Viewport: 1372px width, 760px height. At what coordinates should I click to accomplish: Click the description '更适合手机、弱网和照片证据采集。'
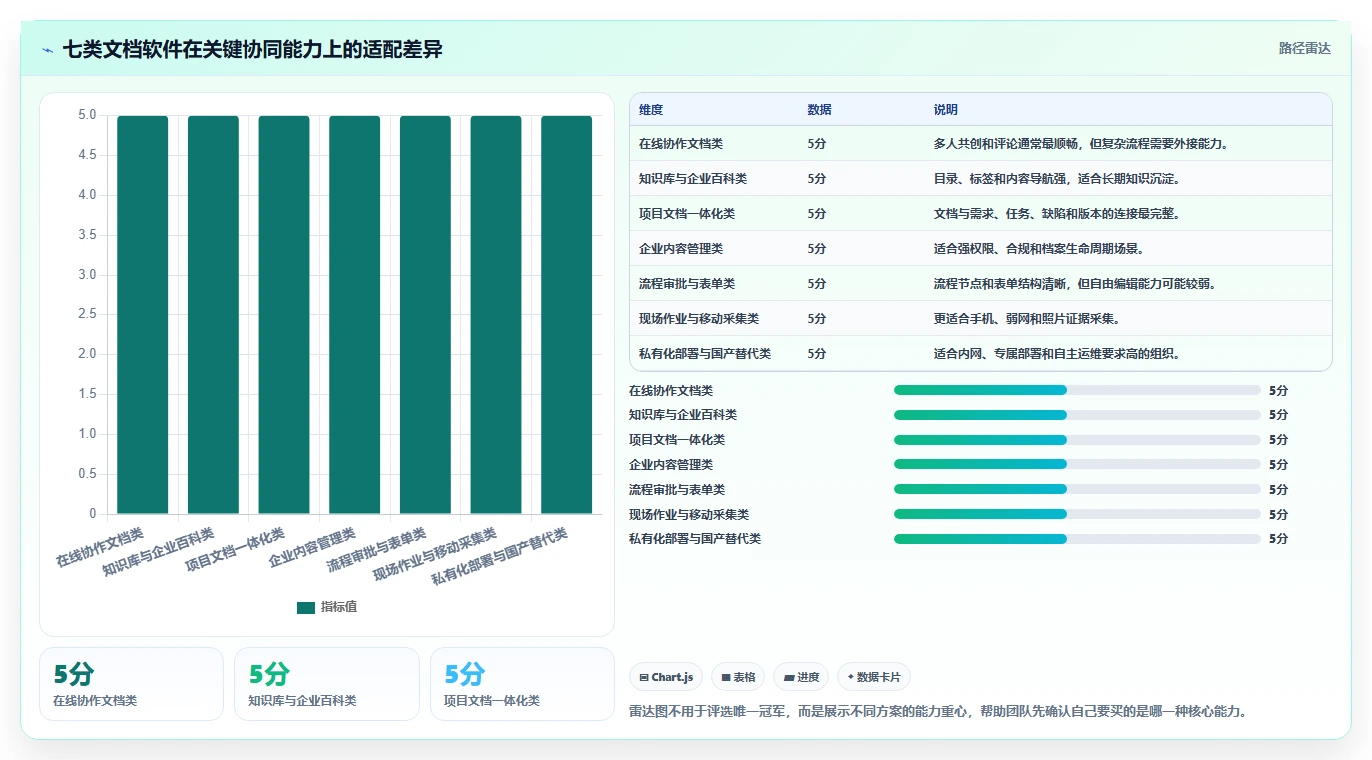[1027, 319]
